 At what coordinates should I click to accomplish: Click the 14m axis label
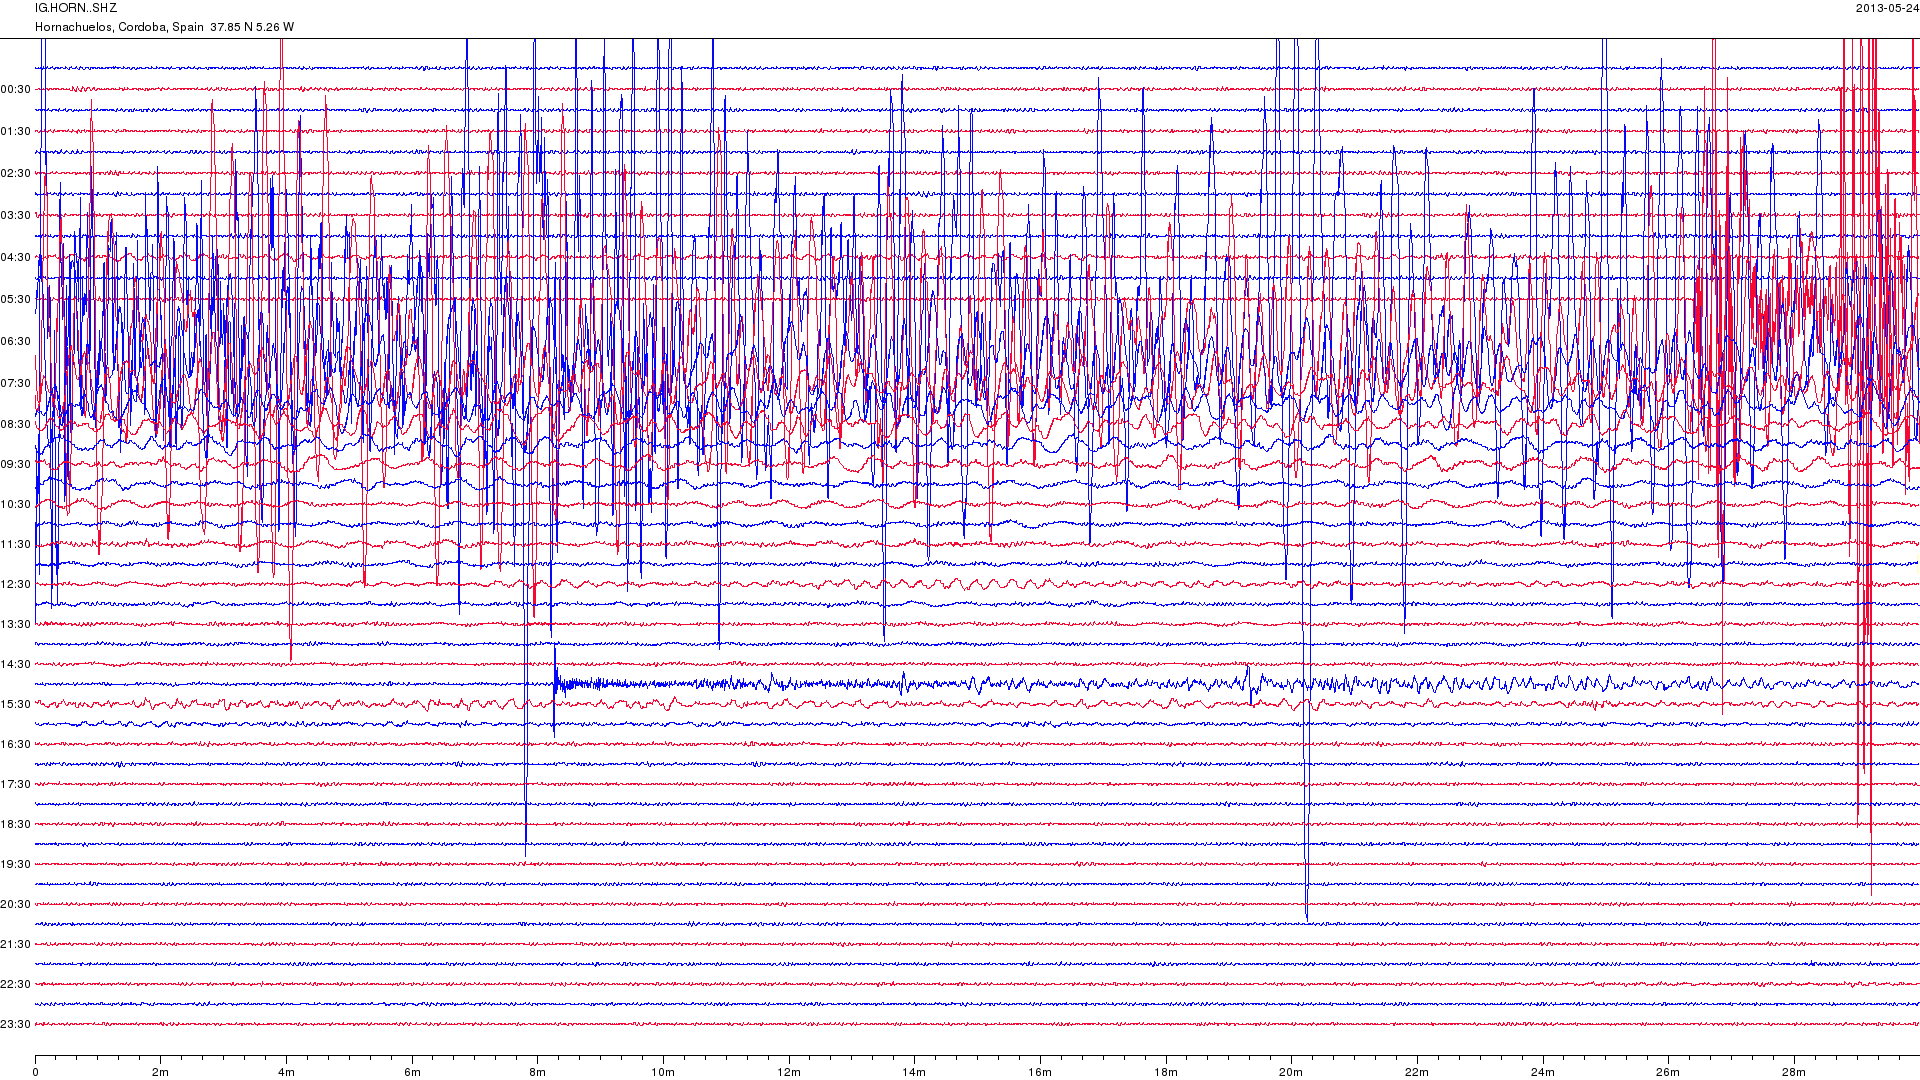pos(914,1073)
